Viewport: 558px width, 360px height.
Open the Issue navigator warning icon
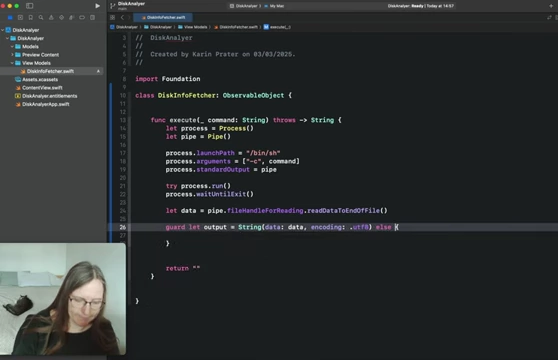(x=51, y=17)
